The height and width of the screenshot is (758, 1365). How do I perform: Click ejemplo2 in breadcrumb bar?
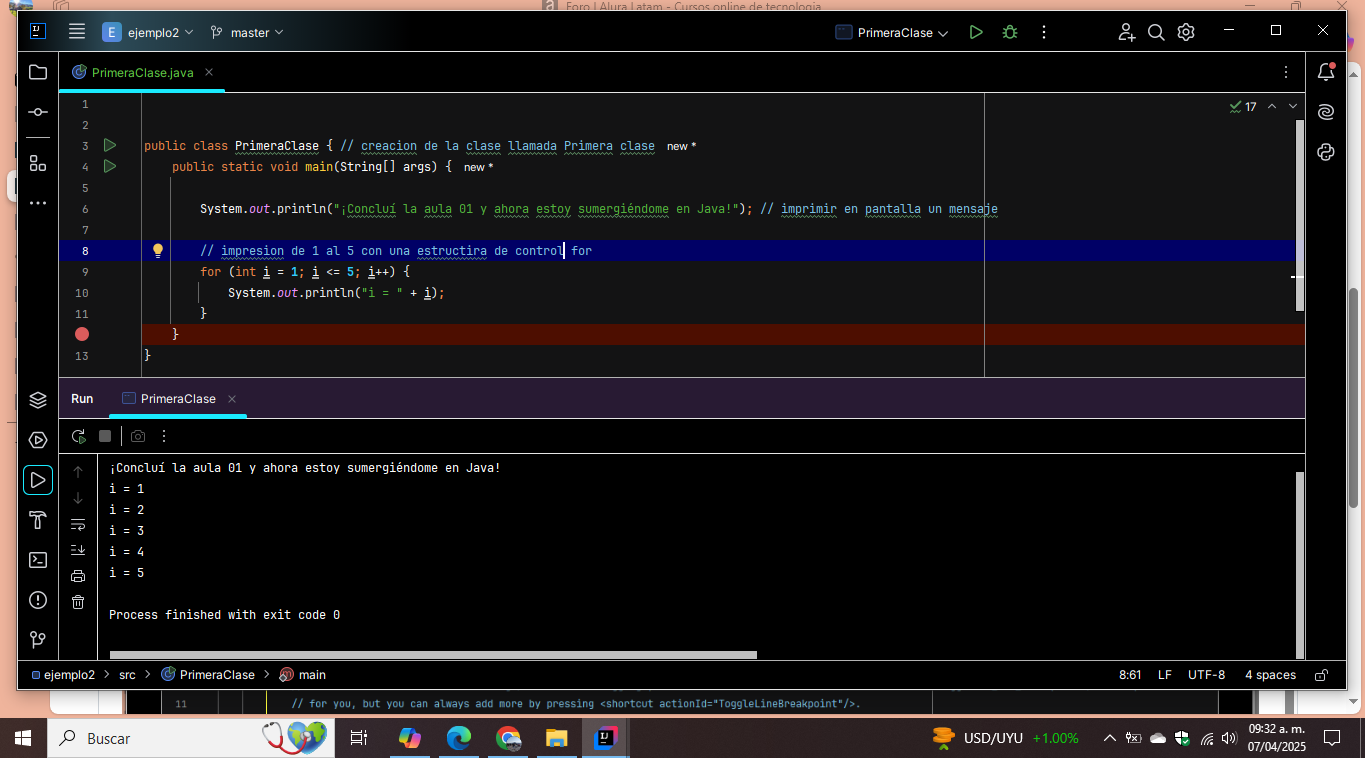[x=63, y=675]
